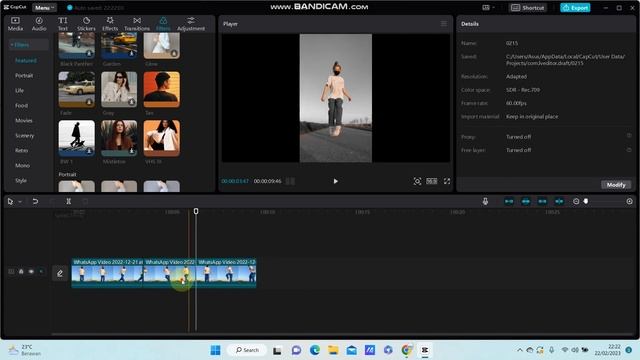This screenshot has width=640, height=360.
Task: Click the timeline playhead marker
Action: [196, 211]
